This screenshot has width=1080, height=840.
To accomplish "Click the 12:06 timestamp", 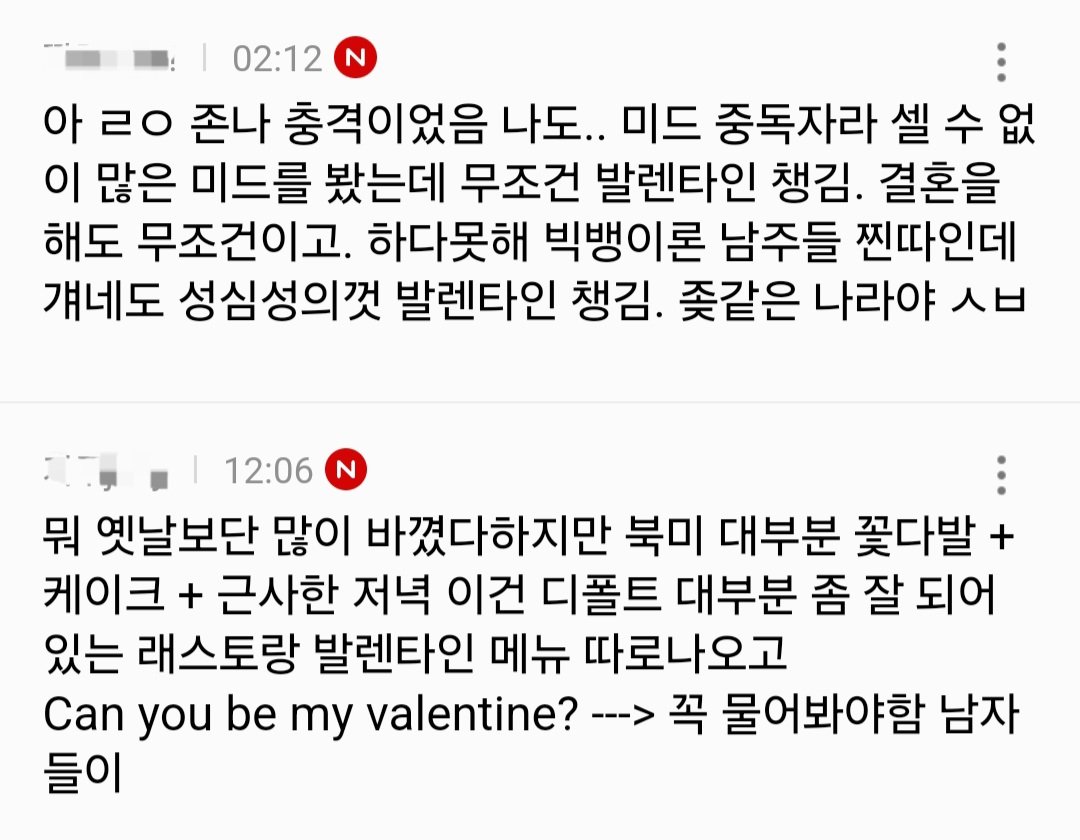I will [267, 470].
